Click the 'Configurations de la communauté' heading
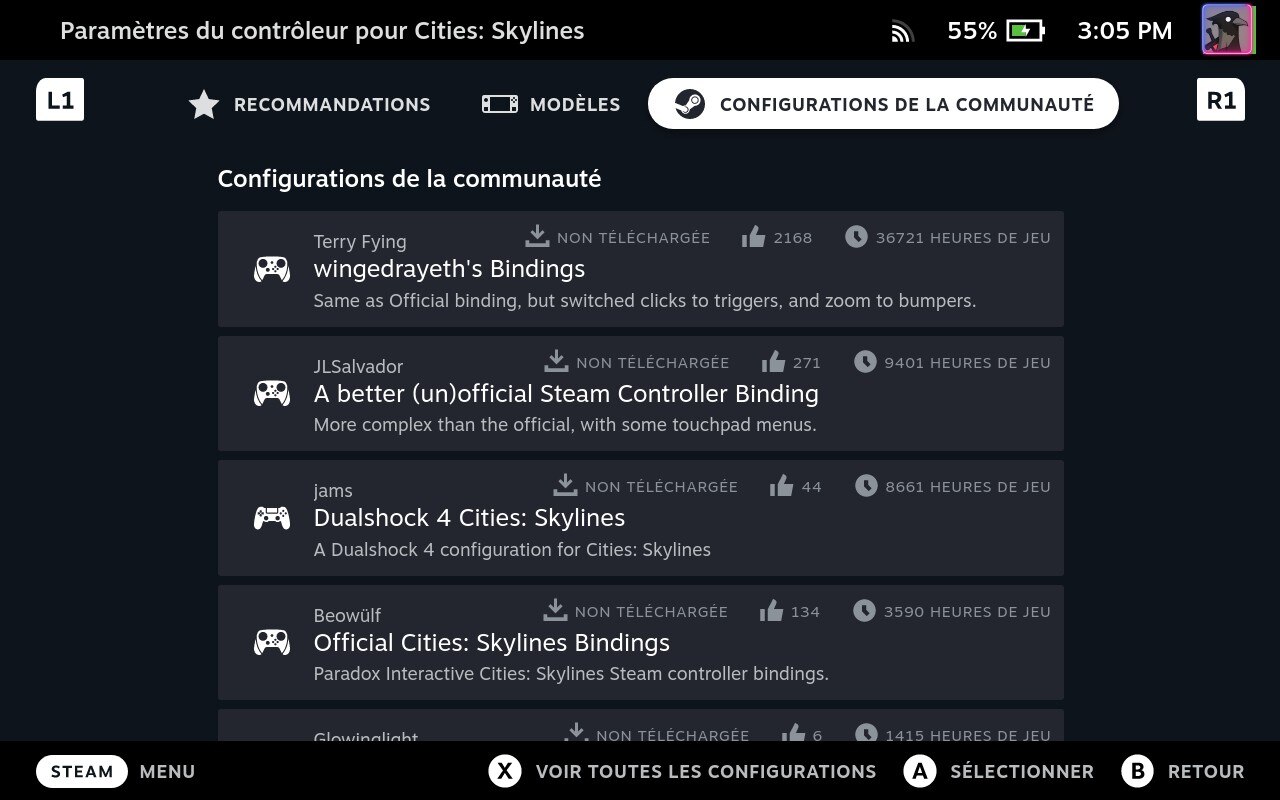The width and height of the screenshot is (1280, 800). 410,179
